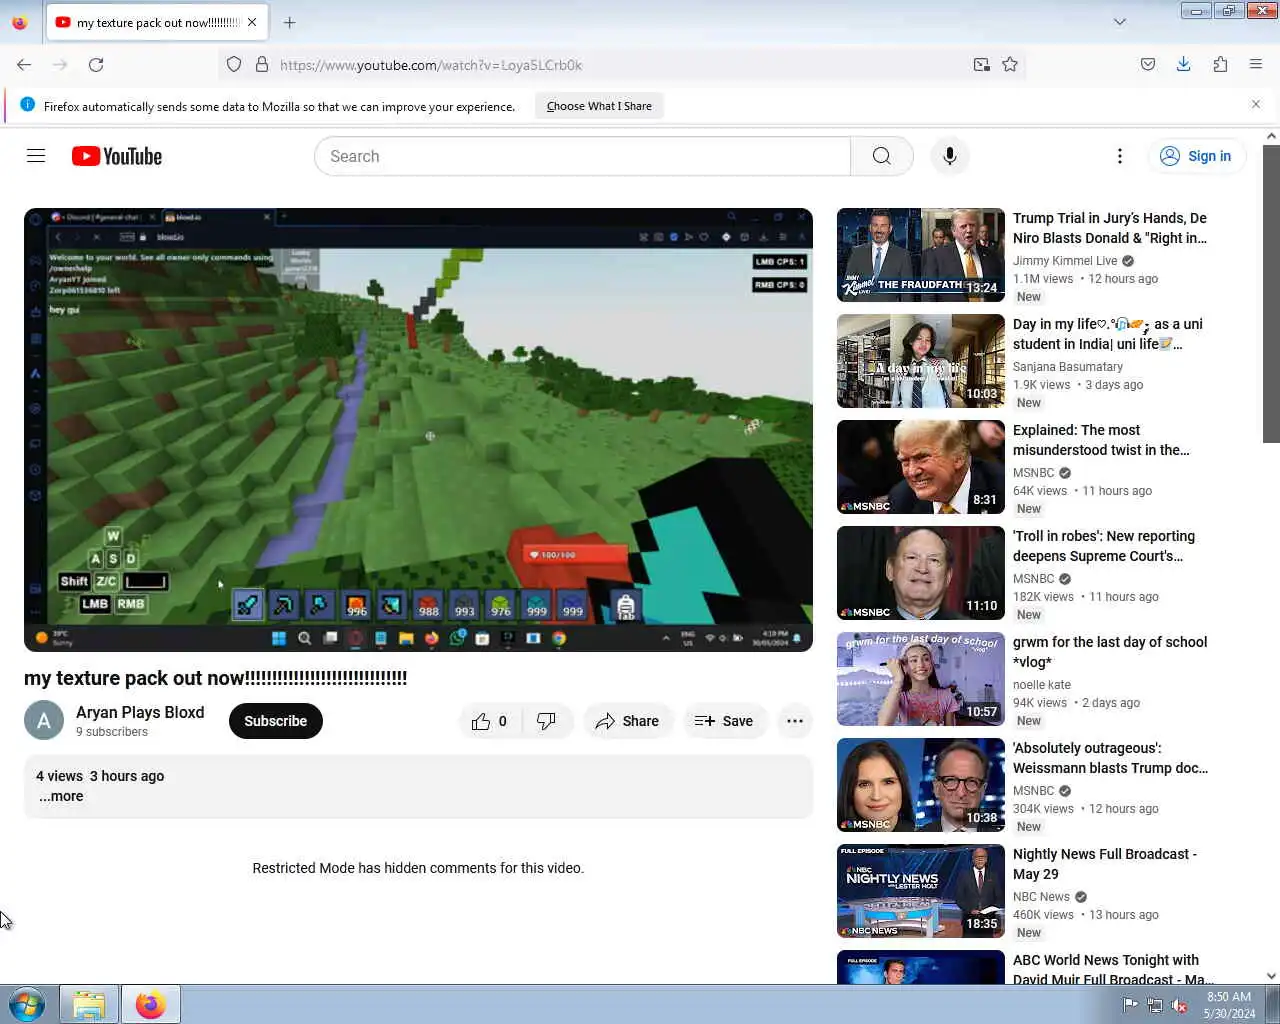Click Choose What I Share button
This screenshot has width=1280, height=1024.
point(599,106)
